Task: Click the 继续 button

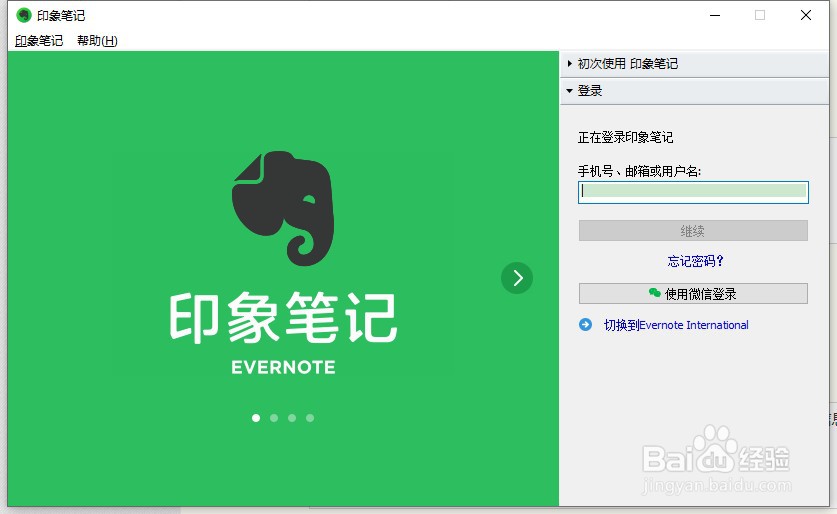Action: 693,231
